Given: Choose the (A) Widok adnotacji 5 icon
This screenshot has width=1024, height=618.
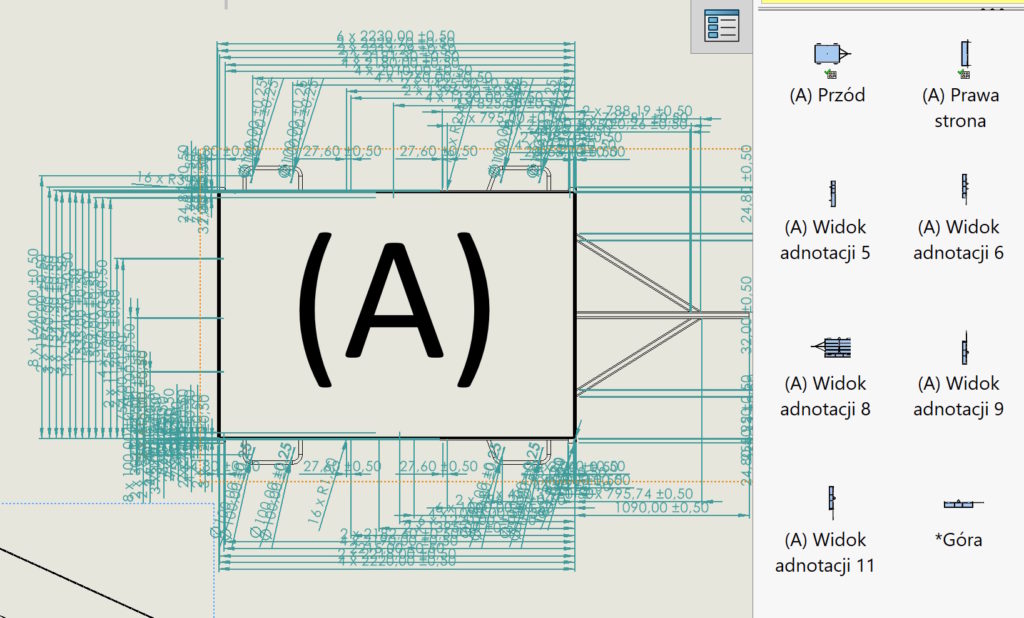Looking at the screenshot, I should click(833, 192).
